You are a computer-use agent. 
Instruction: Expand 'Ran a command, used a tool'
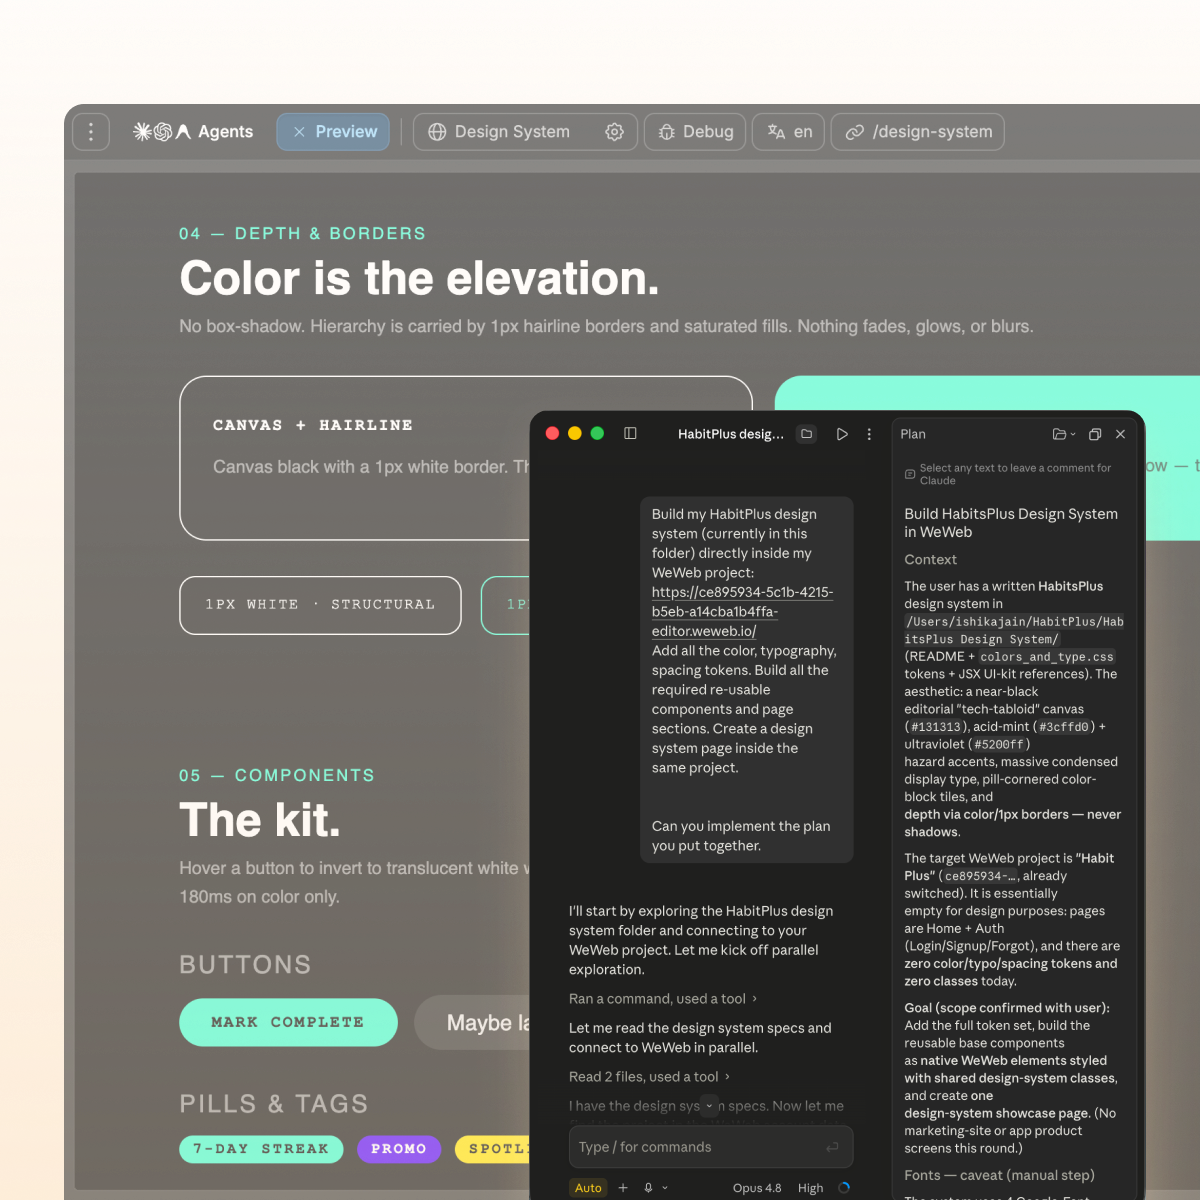pyautogui.click(x=663, y=999)
